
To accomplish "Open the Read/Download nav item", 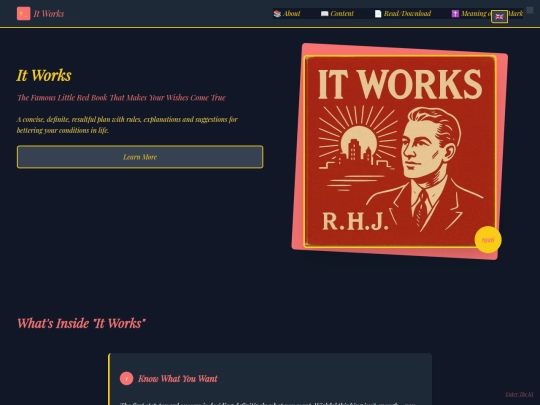I will 403,13.
